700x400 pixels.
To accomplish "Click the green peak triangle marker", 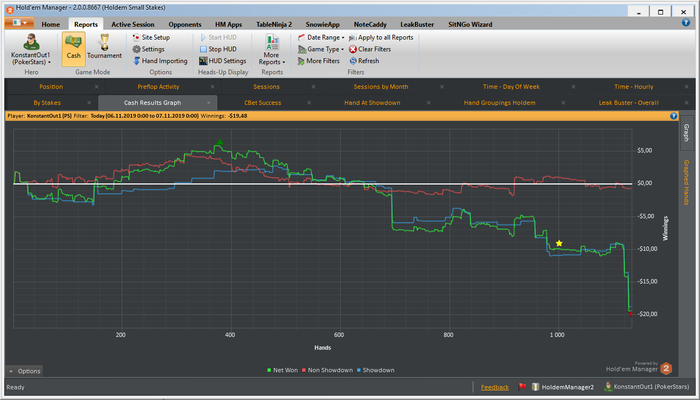I will click(x=219, y=142).
